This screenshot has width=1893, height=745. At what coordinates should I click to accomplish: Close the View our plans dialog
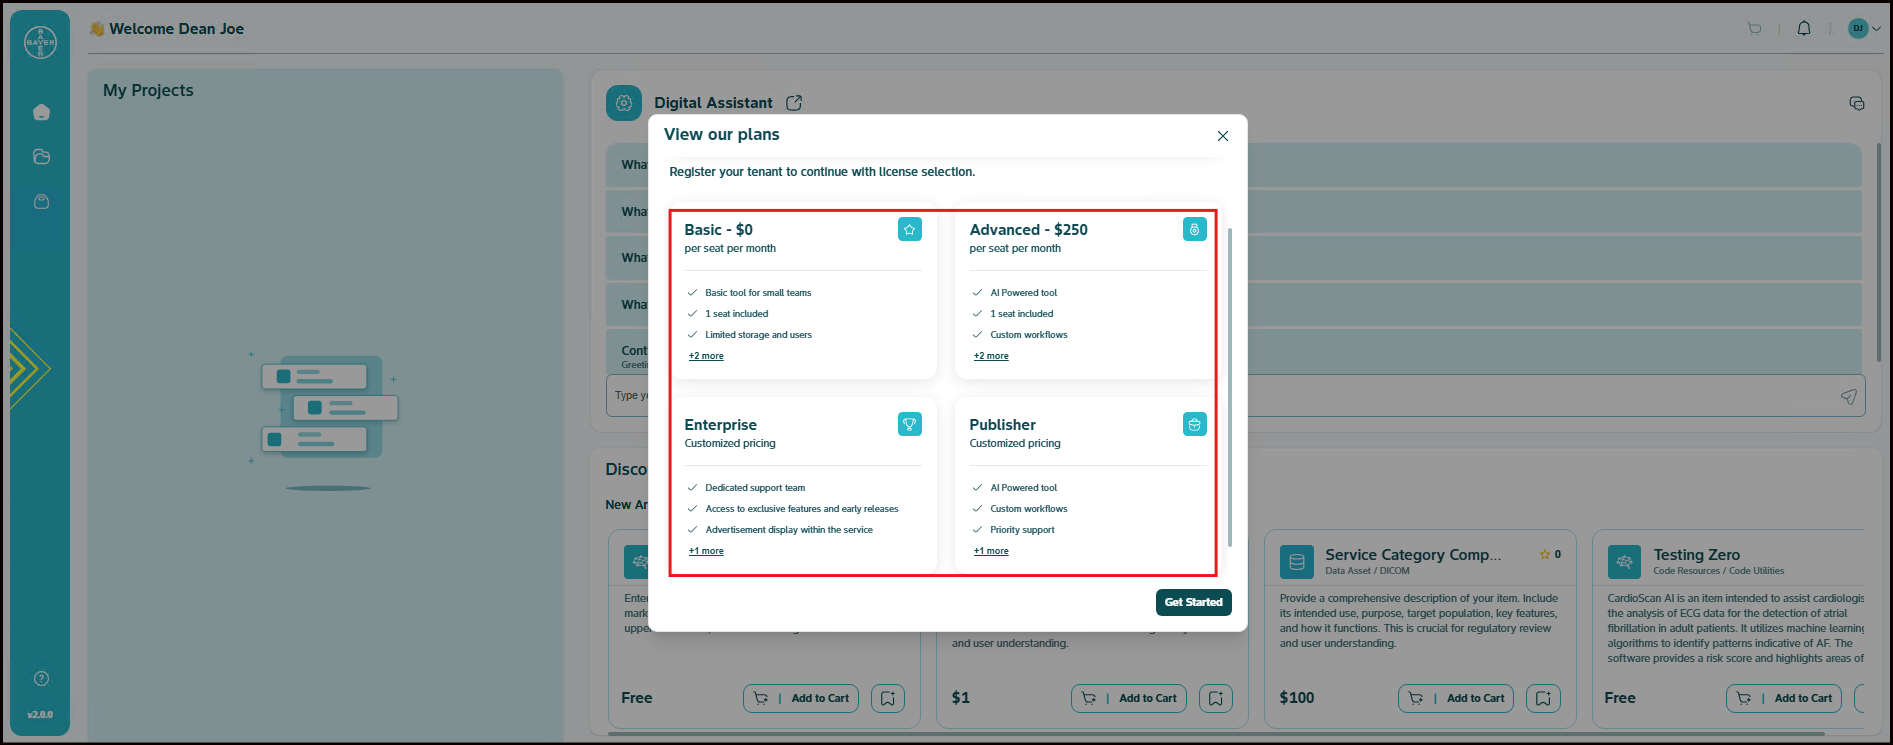pos(1222,136)
